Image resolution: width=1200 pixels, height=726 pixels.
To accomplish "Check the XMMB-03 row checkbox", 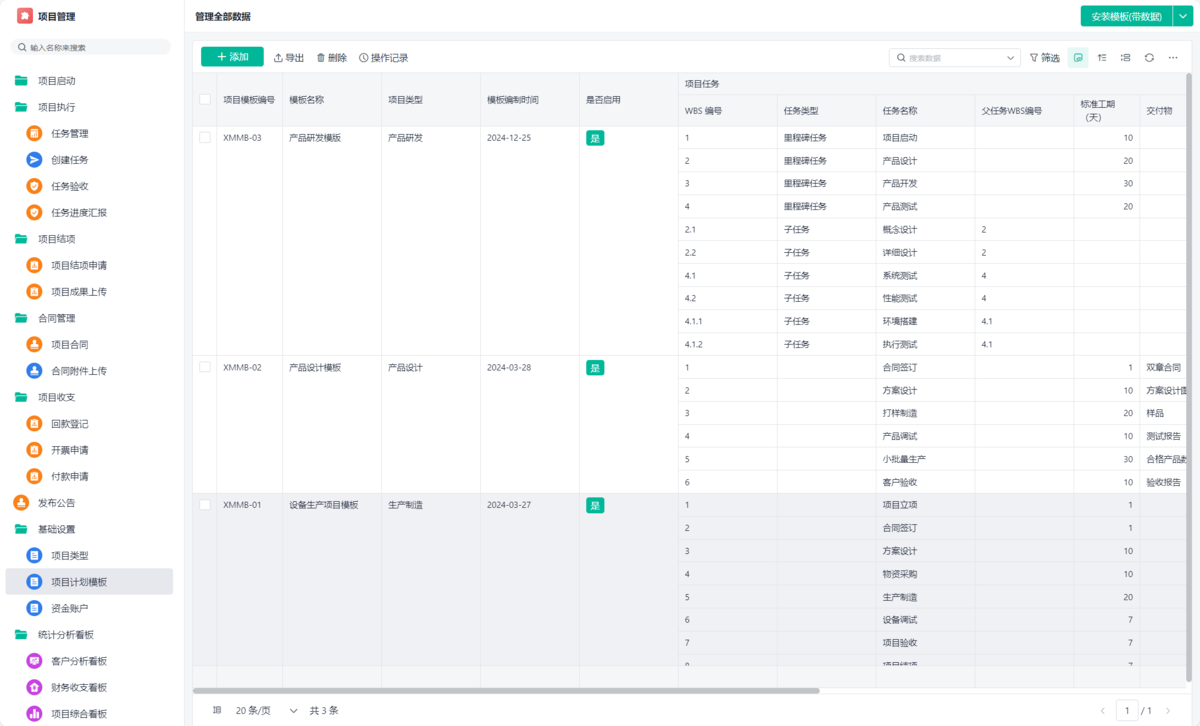I will coord(205,138).
